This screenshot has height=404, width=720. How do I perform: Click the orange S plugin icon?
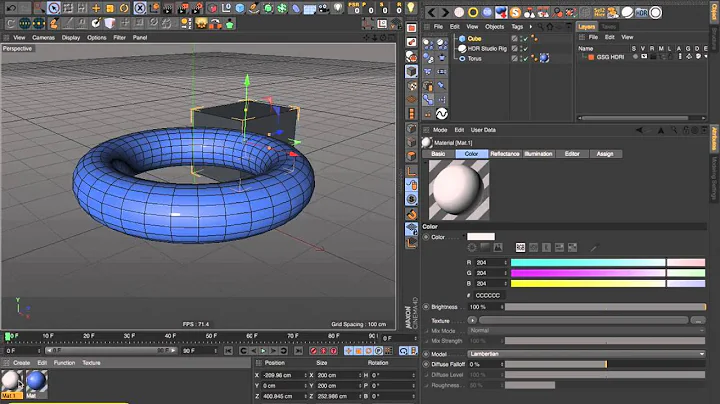[515, 12]
